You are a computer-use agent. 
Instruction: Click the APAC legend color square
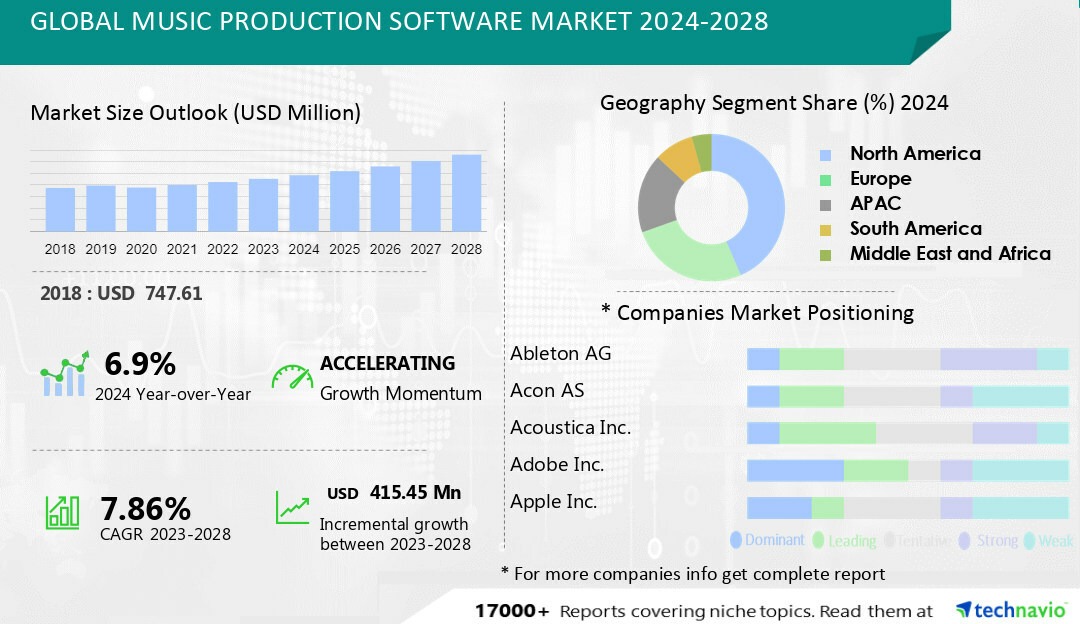[x=825, y=204]
